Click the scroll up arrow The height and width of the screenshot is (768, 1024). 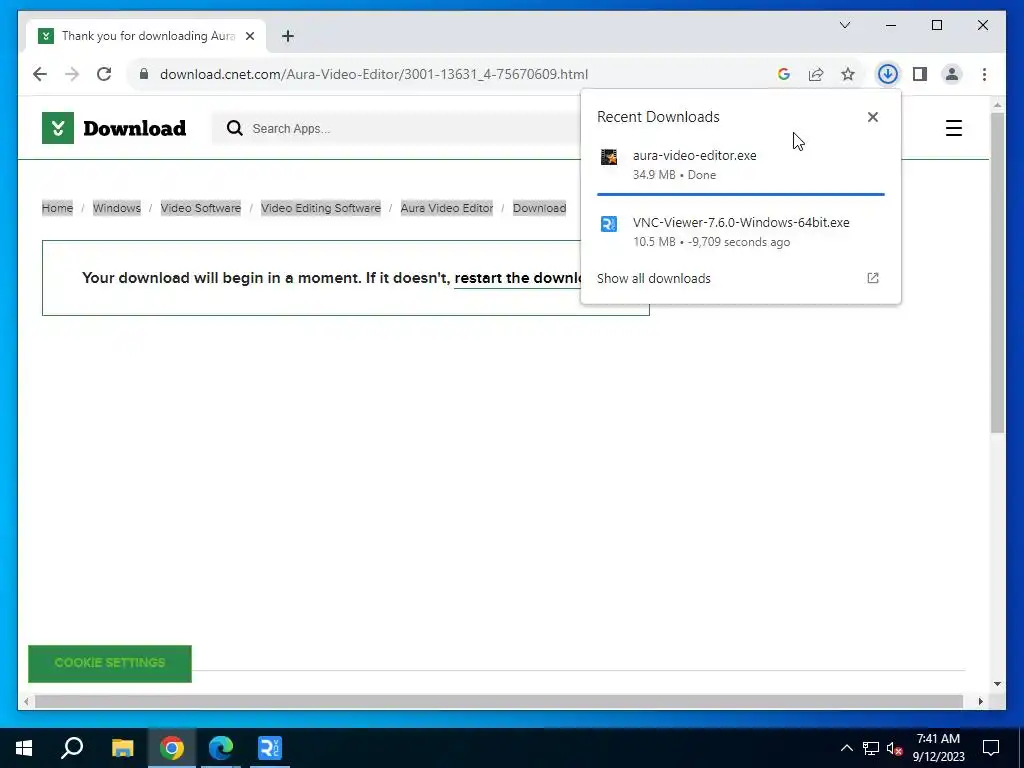tap(997, 104)
